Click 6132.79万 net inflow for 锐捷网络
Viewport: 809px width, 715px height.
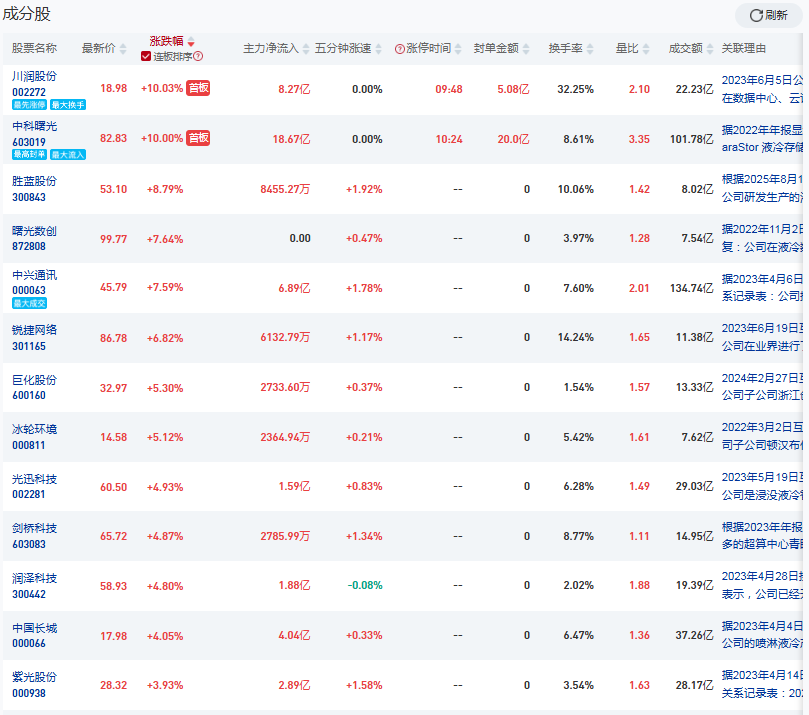tap(285, 337)
